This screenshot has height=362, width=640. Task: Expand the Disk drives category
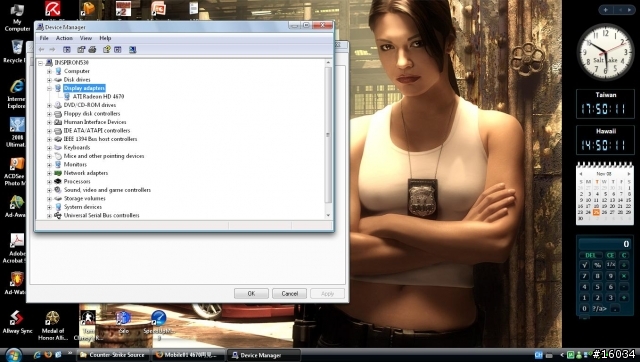(49, 80)
